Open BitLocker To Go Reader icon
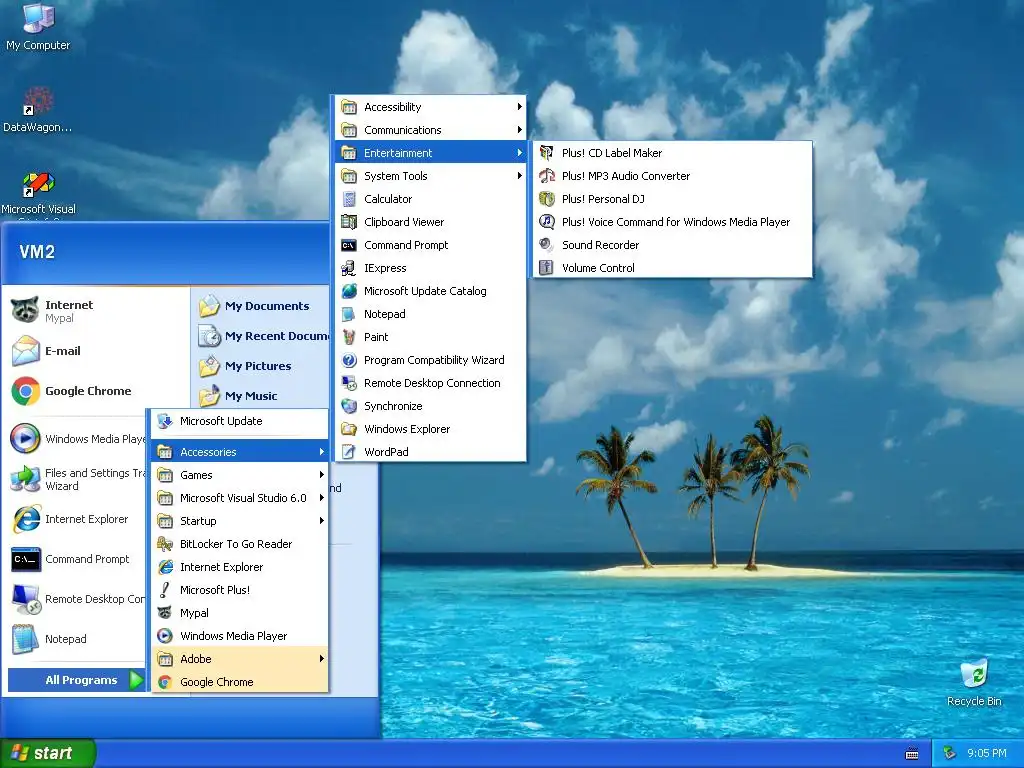1024x768 pixels. (x=165, y=544)
